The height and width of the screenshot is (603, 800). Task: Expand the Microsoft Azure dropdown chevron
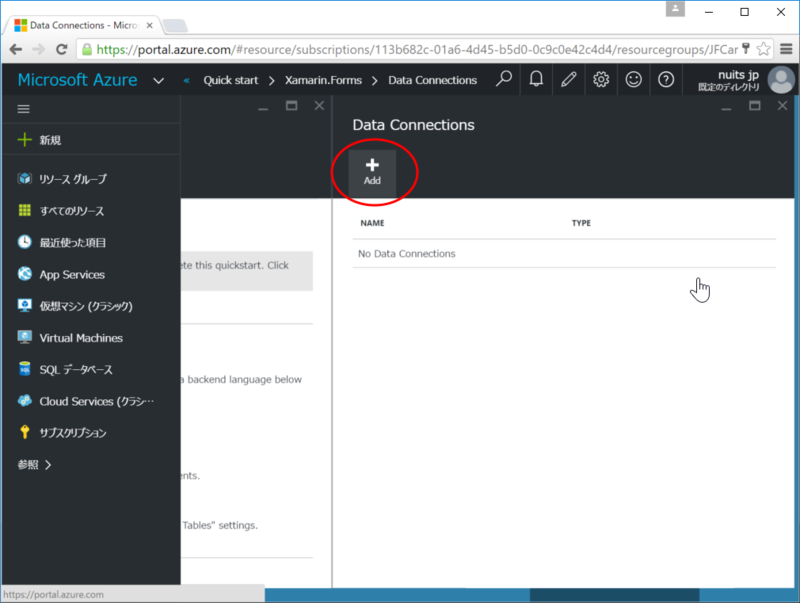pyautogui.click(x=159, y=81)
